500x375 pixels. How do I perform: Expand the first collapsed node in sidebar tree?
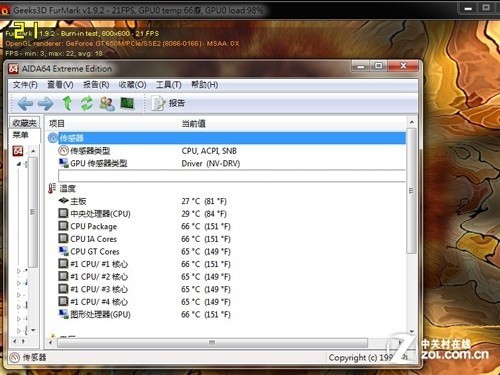(19, 271)
